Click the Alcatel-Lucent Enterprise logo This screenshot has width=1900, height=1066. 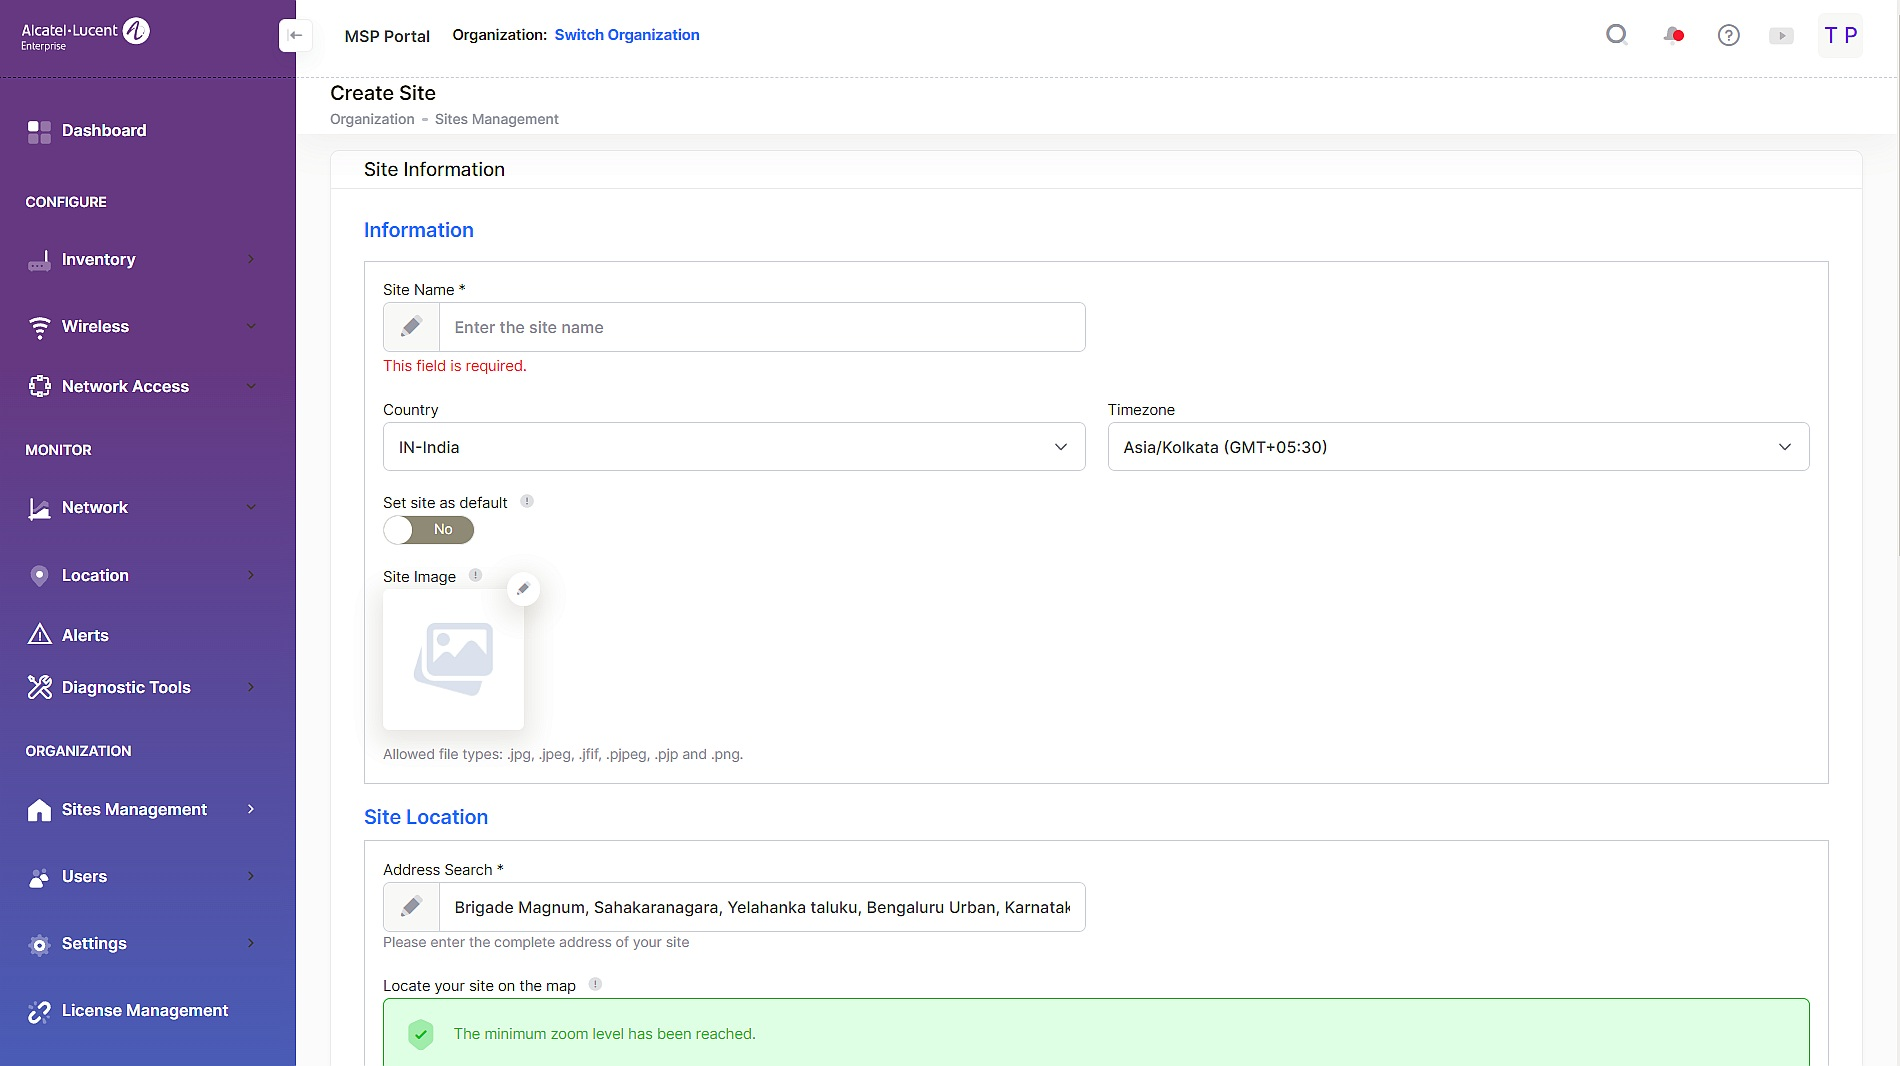85,35
